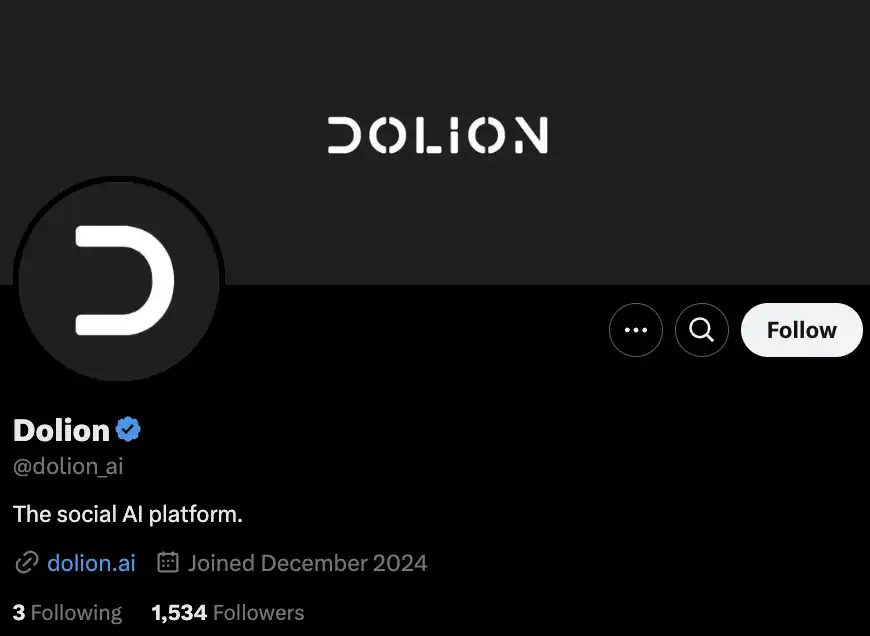
Task: Open the three-dot more options menu
Action: (x=636, y=330)
